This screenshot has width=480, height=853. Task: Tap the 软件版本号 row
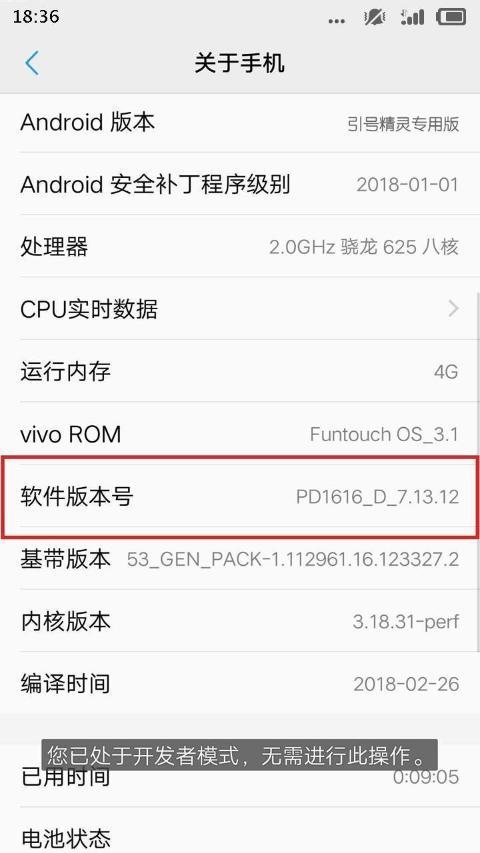[x=240, y=497]
